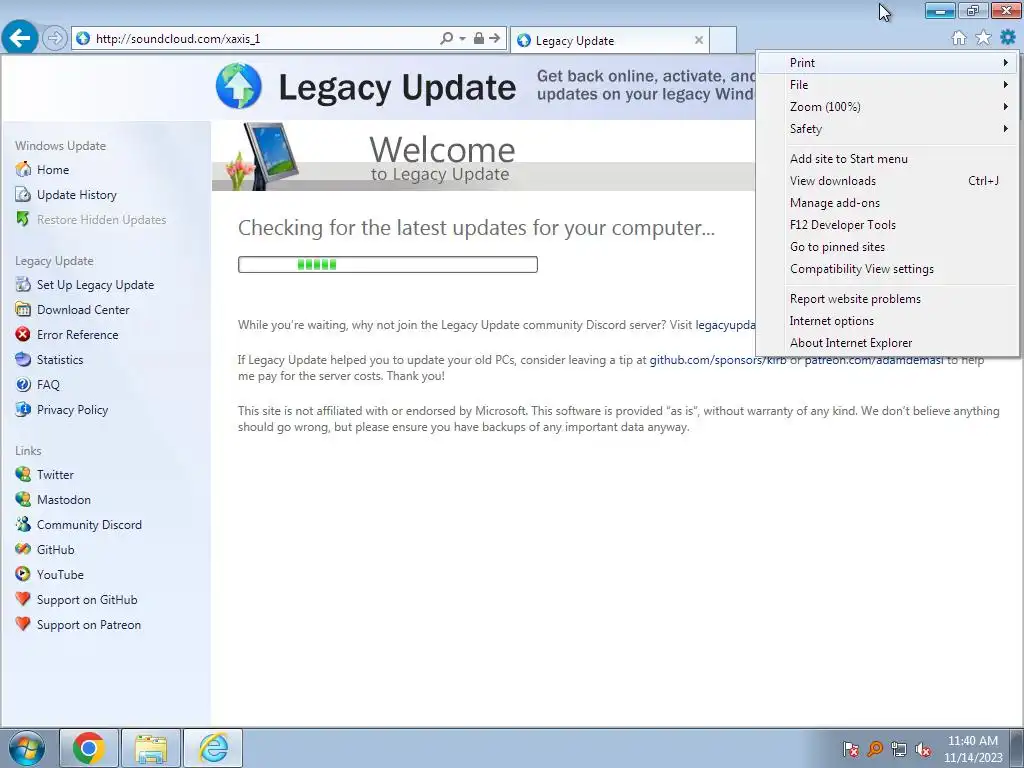Screen dimensions: 1024x768
Task: Open Google Chrome from the taskbar
Action: (x=89, y=748)
